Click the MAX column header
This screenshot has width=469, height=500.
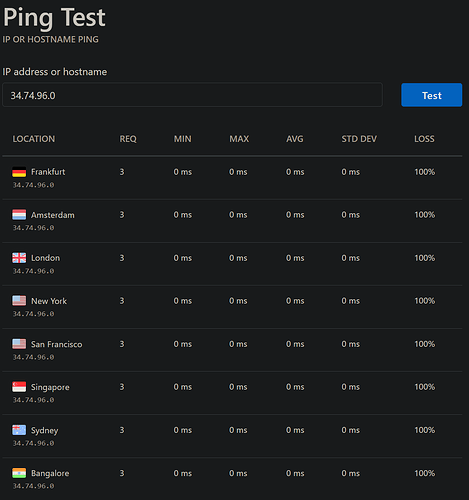[x=239, y=139]
